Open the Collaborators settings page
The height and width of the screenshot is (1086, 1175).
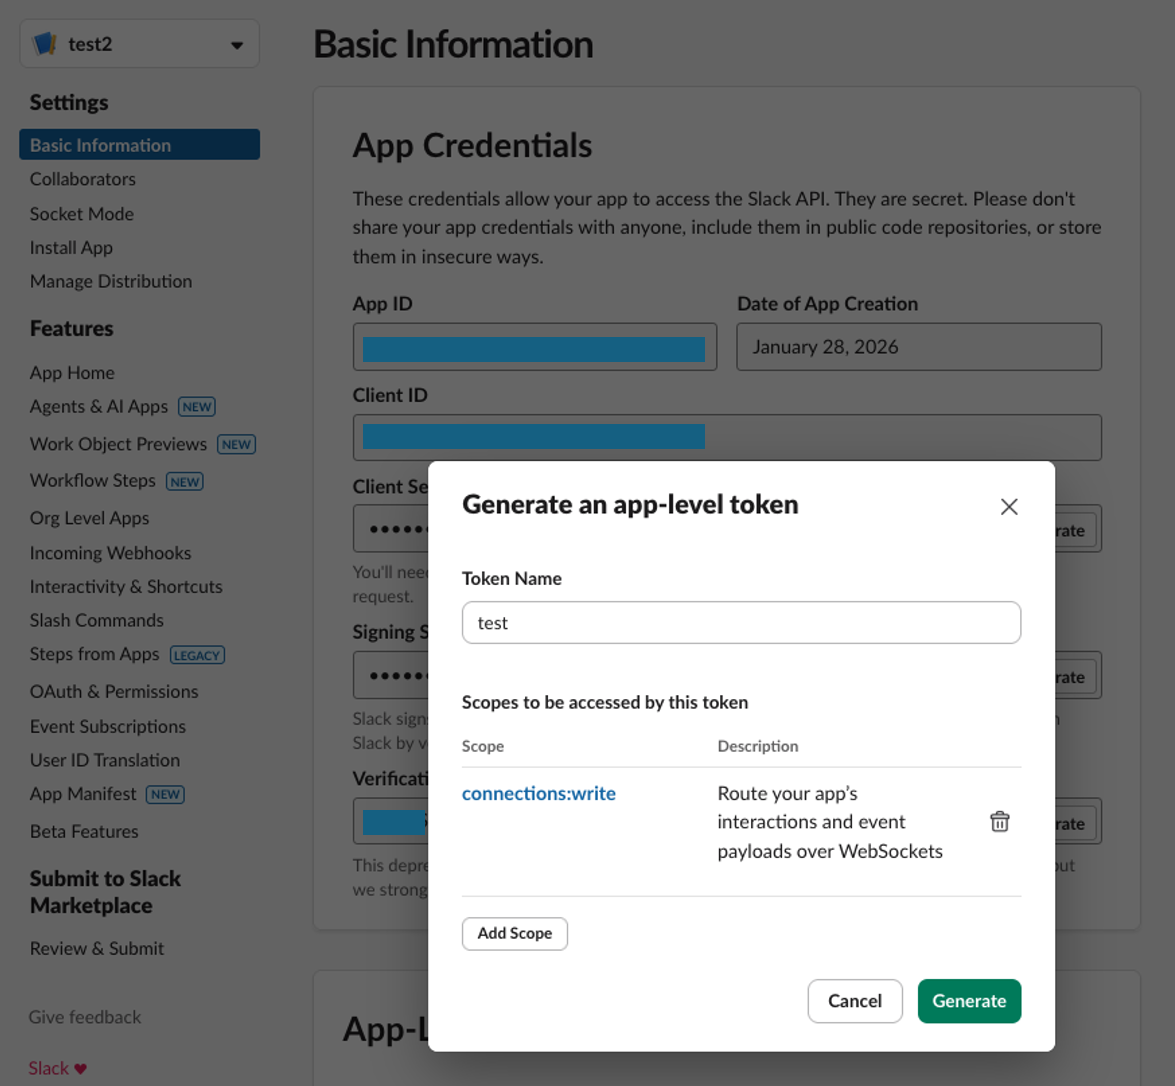(x=83, y=179)
